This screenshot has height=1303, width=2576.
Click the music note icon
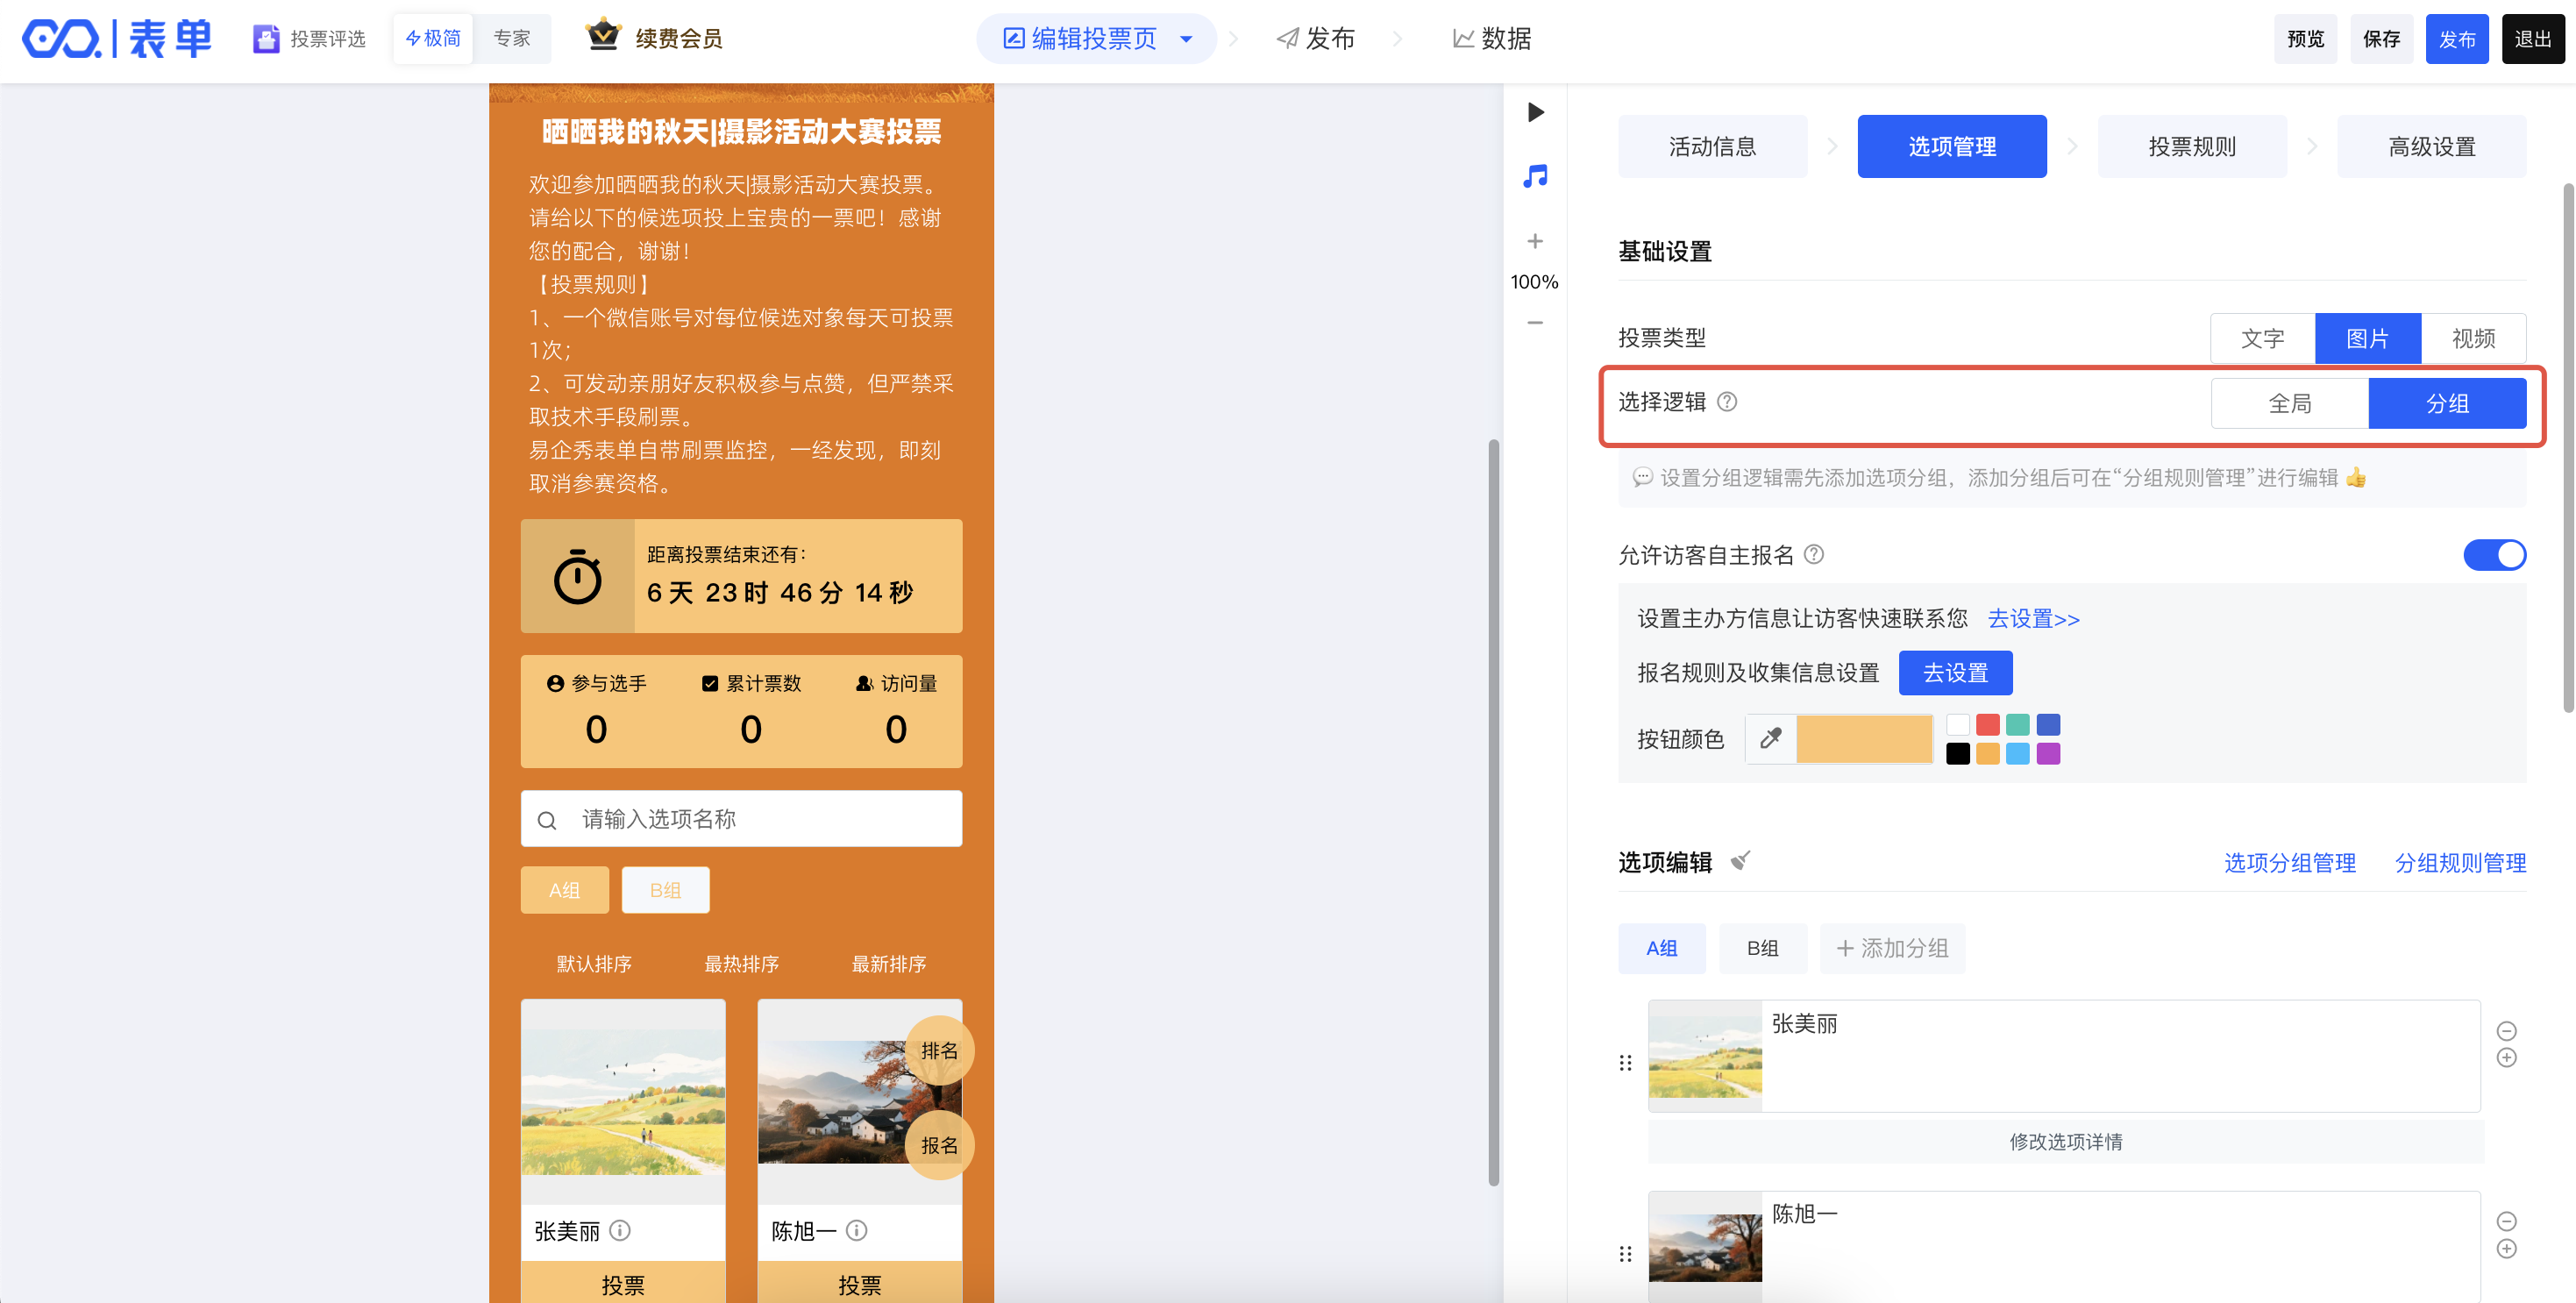(x=1535, y=176)
